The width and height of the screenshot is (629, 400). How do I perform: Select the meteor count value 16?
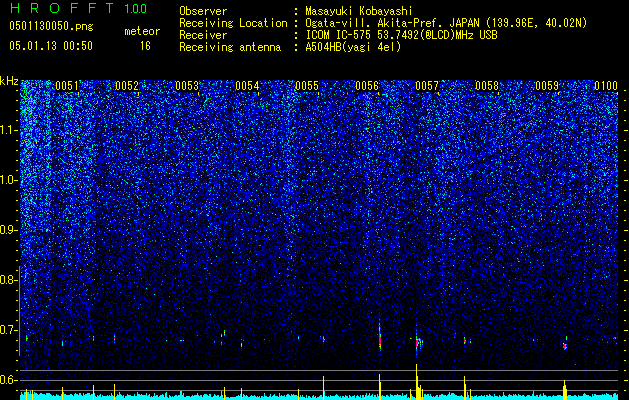145,46
